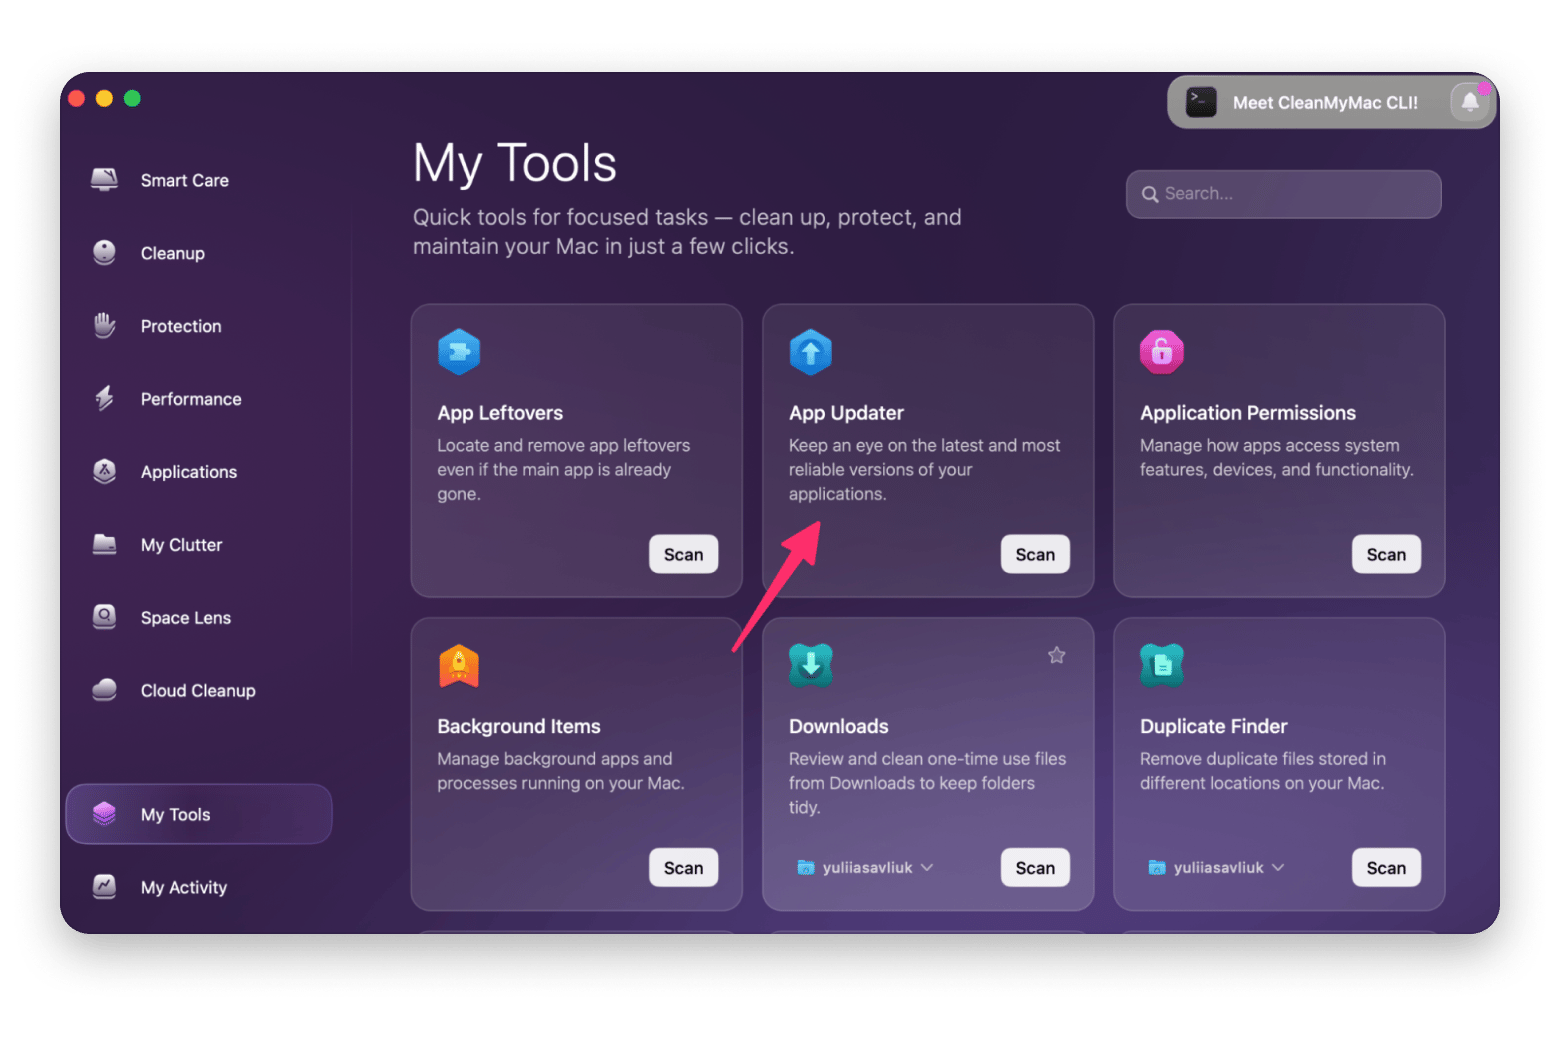Start the App Updater scan
Viewport: 1560px width, 1038px height.
pos(1035,554)
